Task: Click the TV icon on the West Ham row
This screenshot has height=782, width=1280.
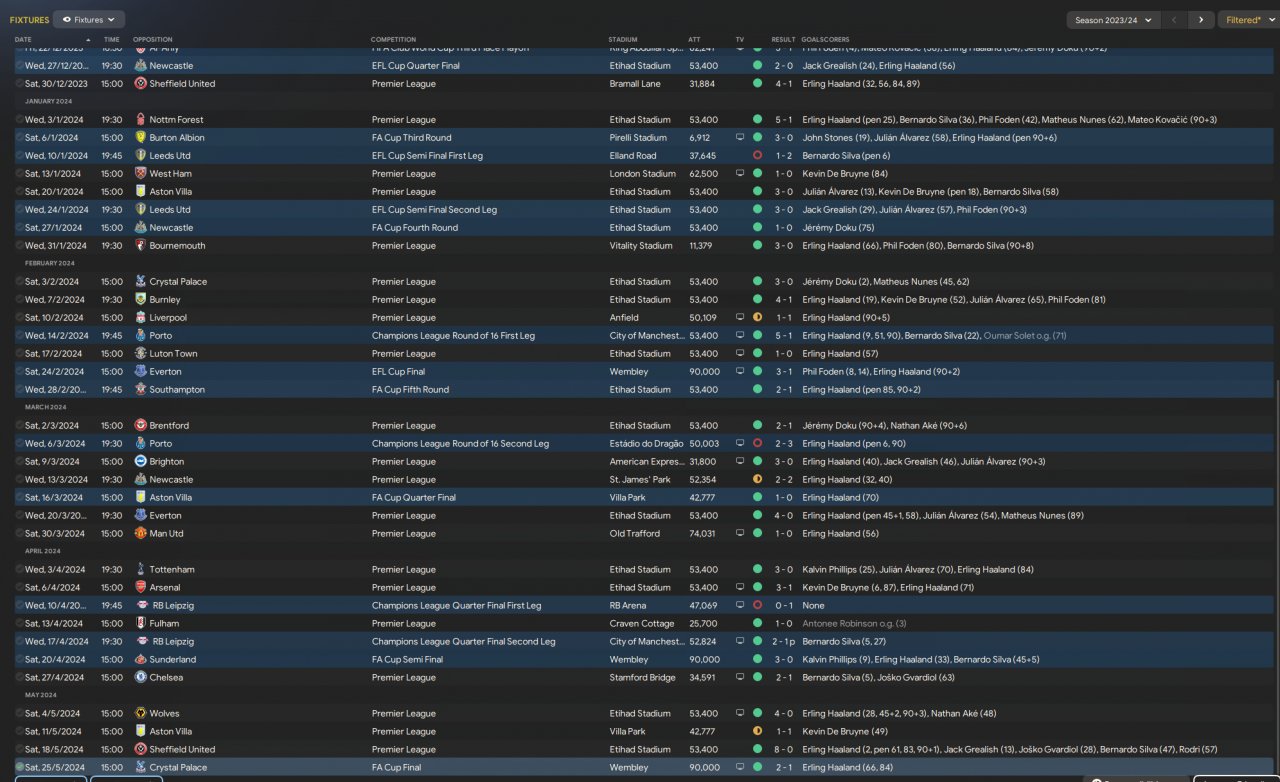Action: point(740,174)
